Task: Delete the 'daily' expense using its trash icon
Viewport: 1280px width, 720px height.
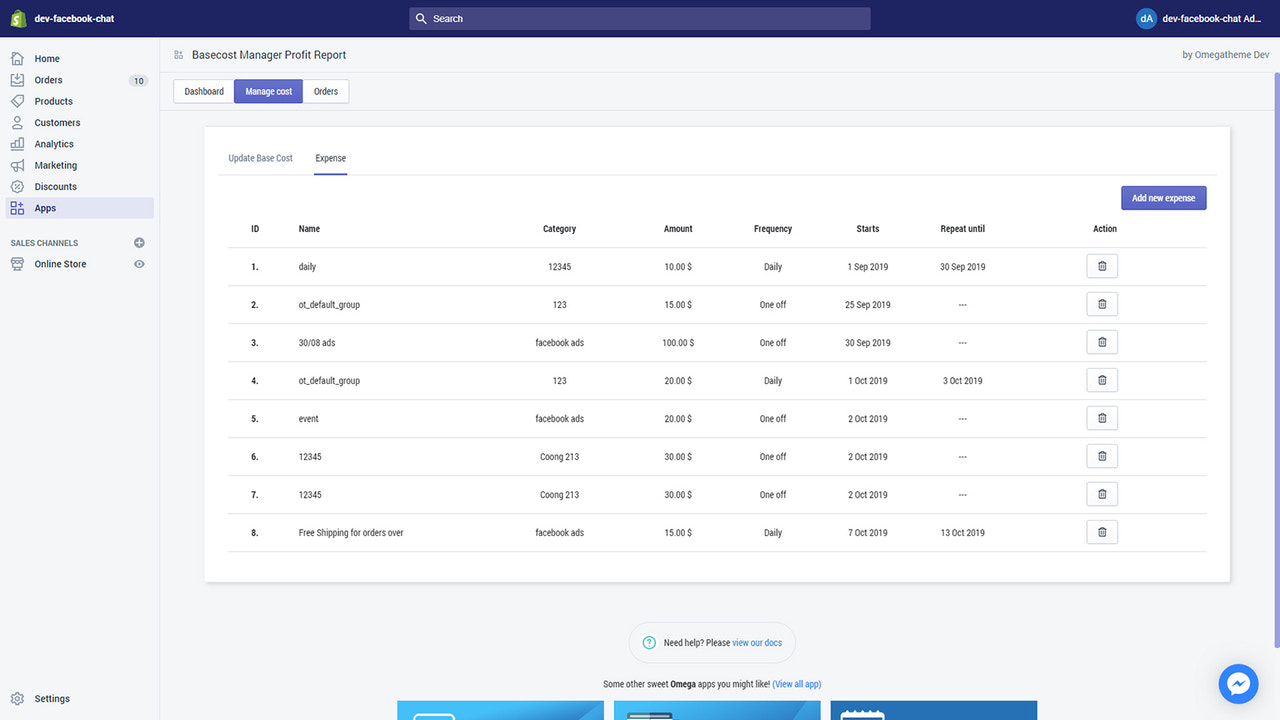Action: [1102, 265]
